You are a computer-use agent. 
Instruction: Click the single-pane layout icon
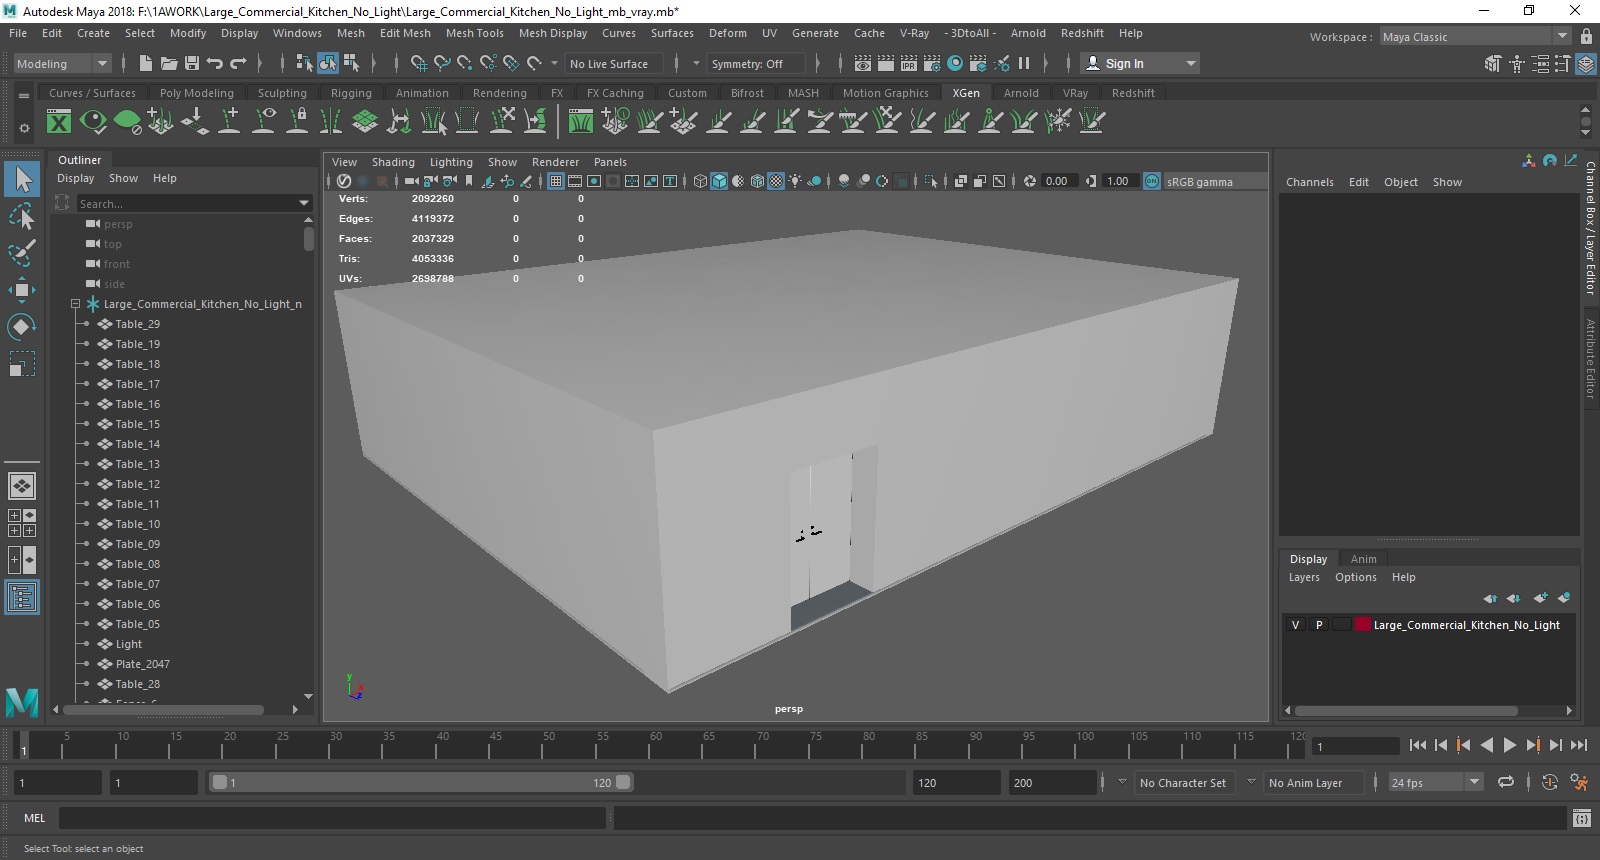click(x=22, y=486)
